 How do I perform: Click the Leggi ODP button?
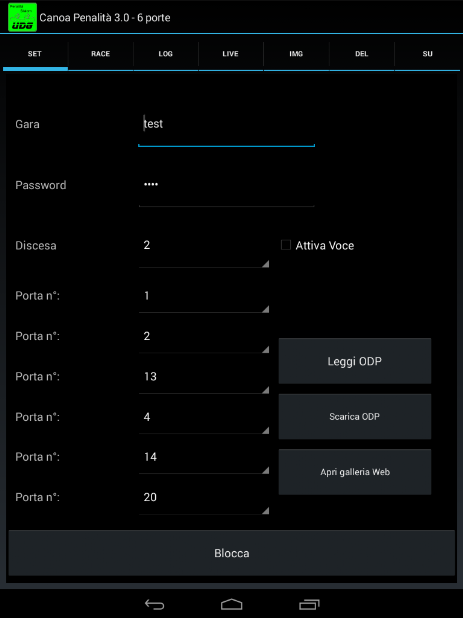pyautogui.click(x=355, y=361)
